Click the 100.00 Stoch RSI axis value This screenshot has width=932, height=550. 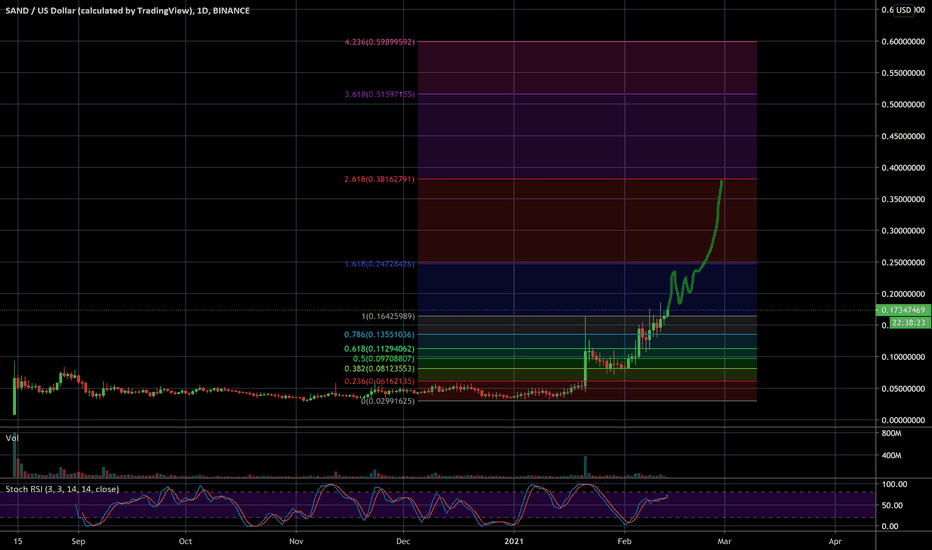pyautogui.click(x=894, y=485)
